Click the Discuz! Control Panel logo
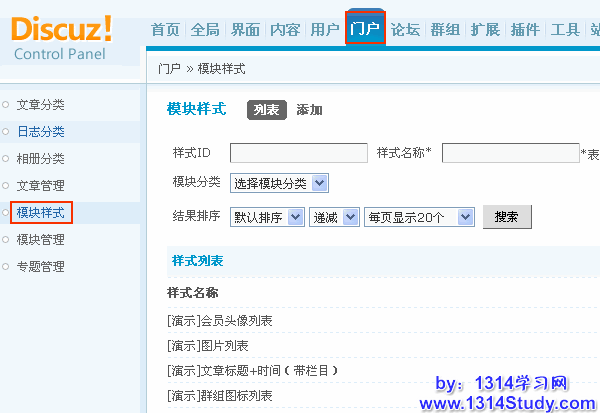Screen dimensions: 600x413 point(62,37)
